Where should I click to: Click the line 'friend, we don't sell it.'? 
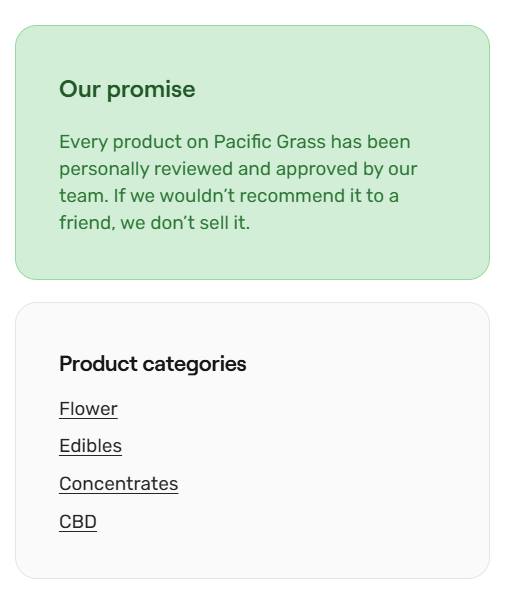coord(154,223)
